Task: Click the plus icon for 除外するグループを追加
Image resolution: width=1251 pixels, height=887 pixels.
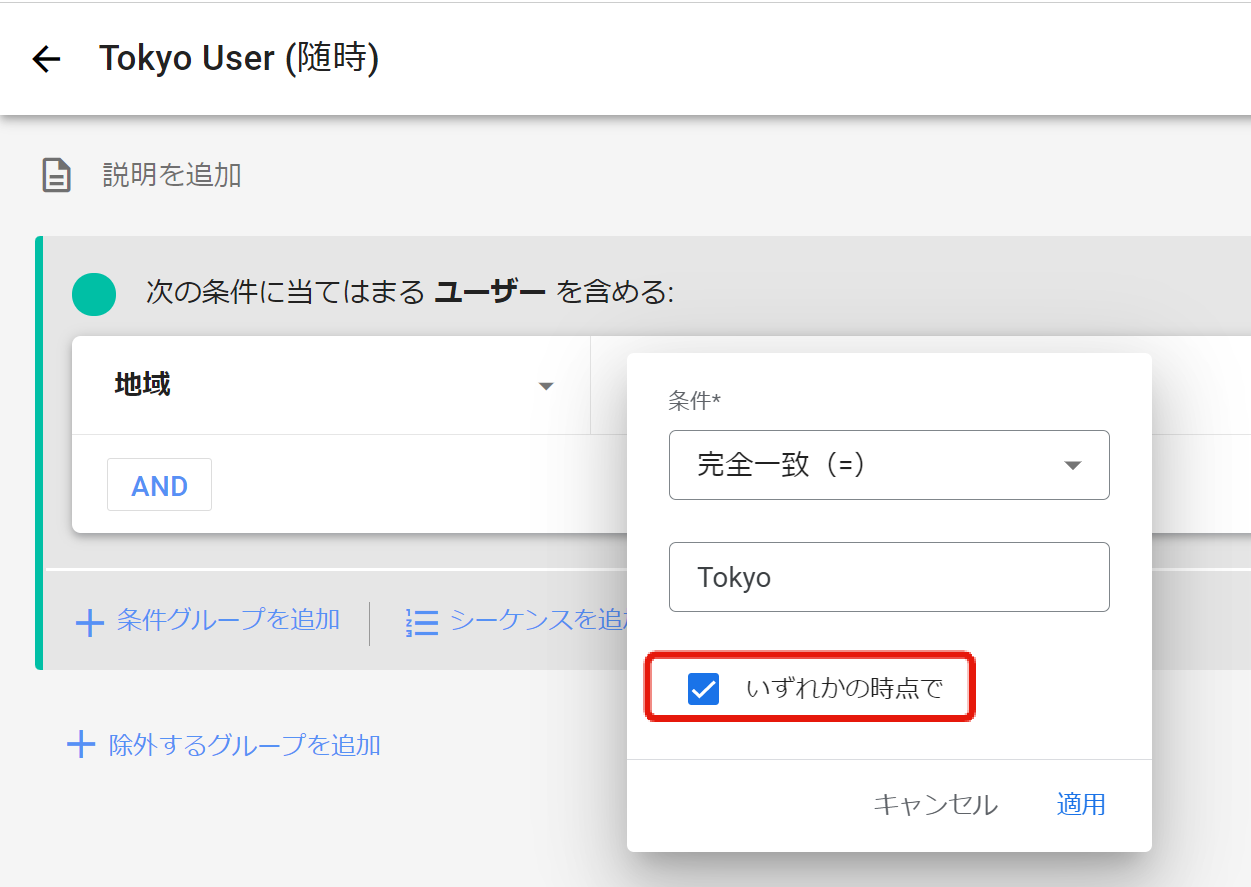Action: [x=80, y=745]
